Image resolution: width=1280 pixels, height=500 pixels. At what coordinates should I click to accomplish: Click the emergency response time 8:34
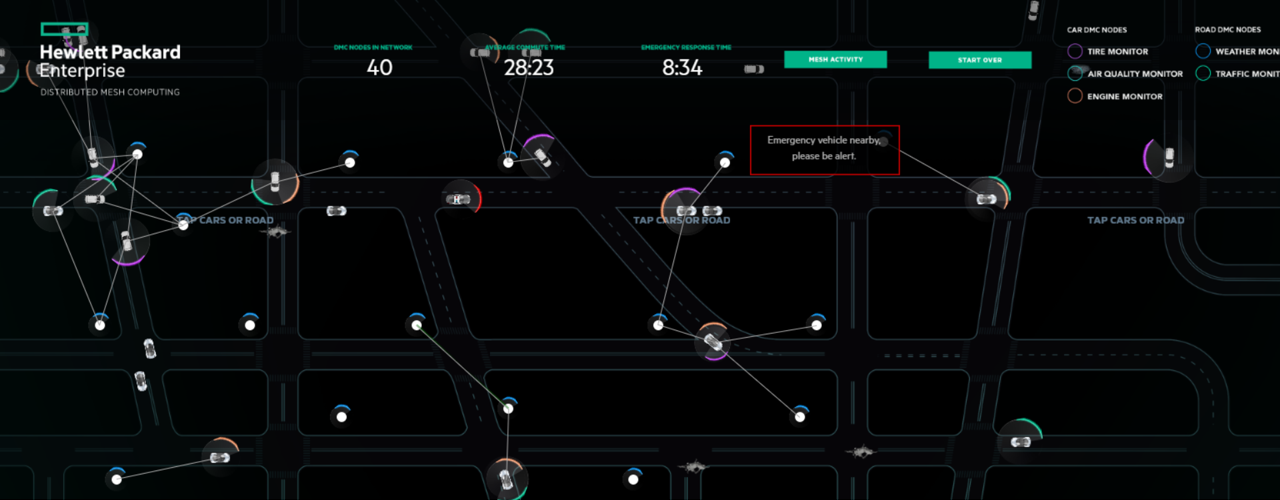pos(683,68)
